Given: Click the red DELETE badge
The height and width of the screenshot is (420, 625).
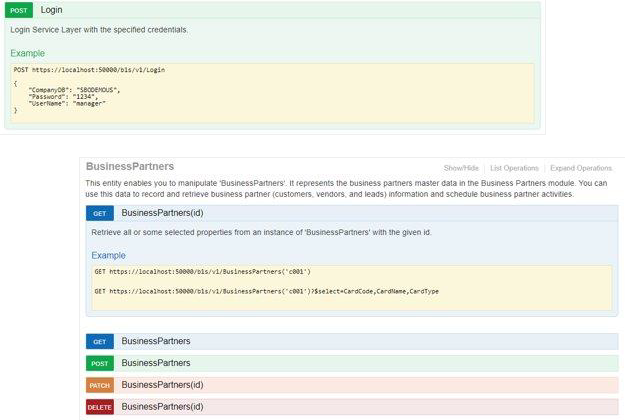Looking at the screenshot, I should [100, 407].
